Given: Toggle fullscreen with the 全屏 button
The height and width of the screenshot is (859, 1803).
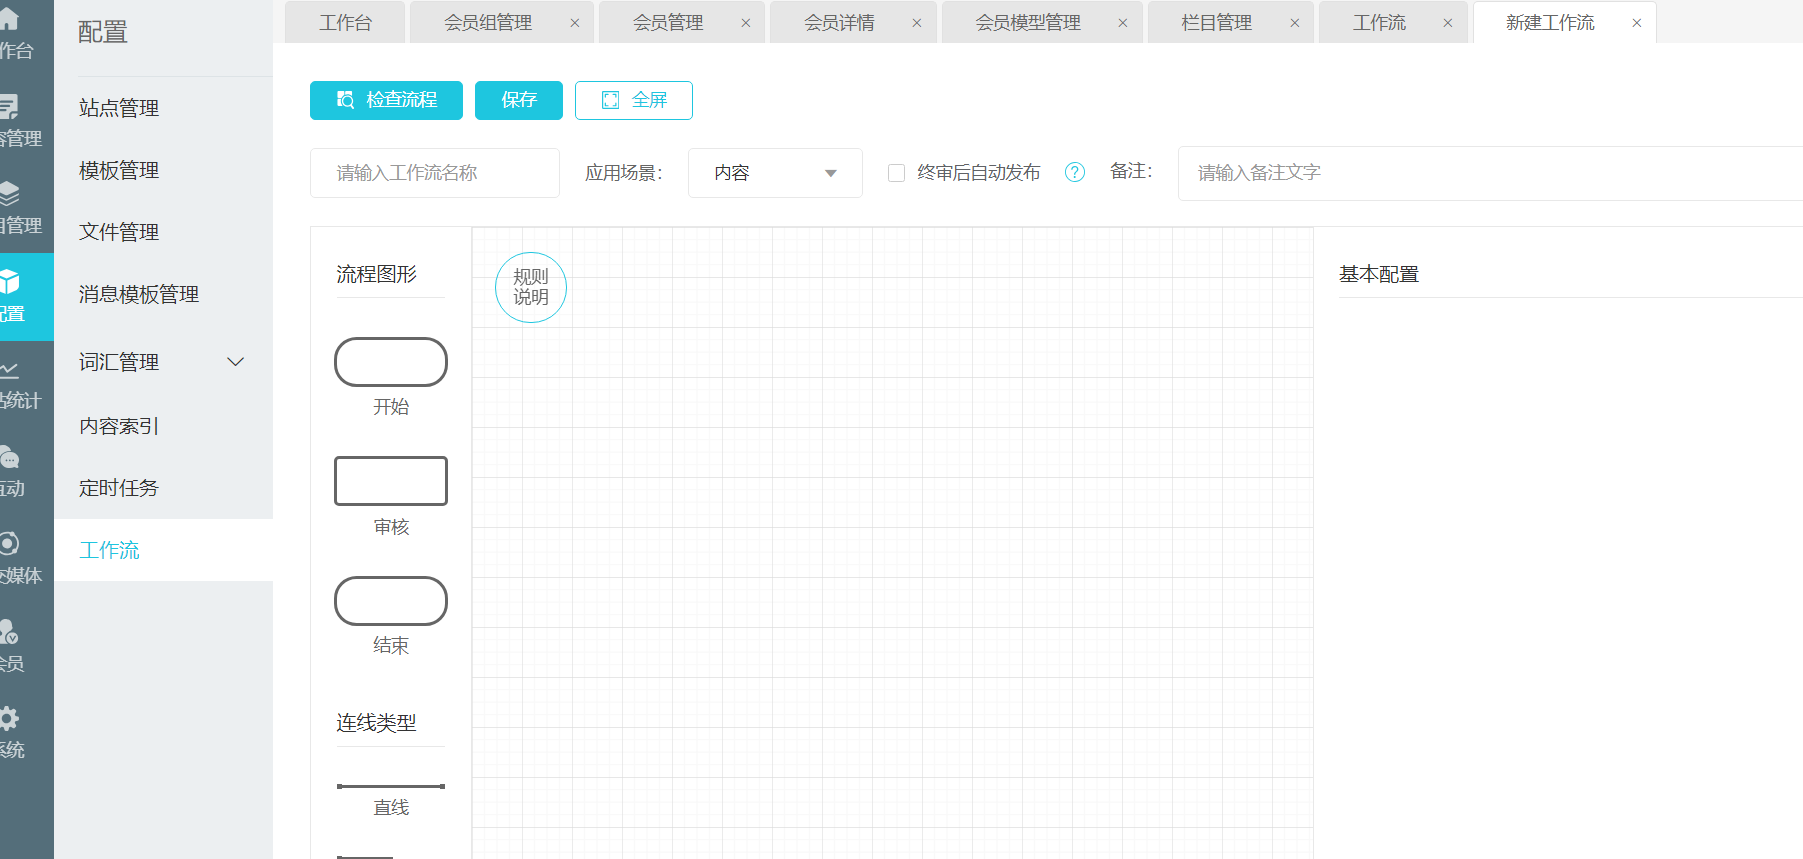Looking at the screenshot, I should [x=633, y=100].
